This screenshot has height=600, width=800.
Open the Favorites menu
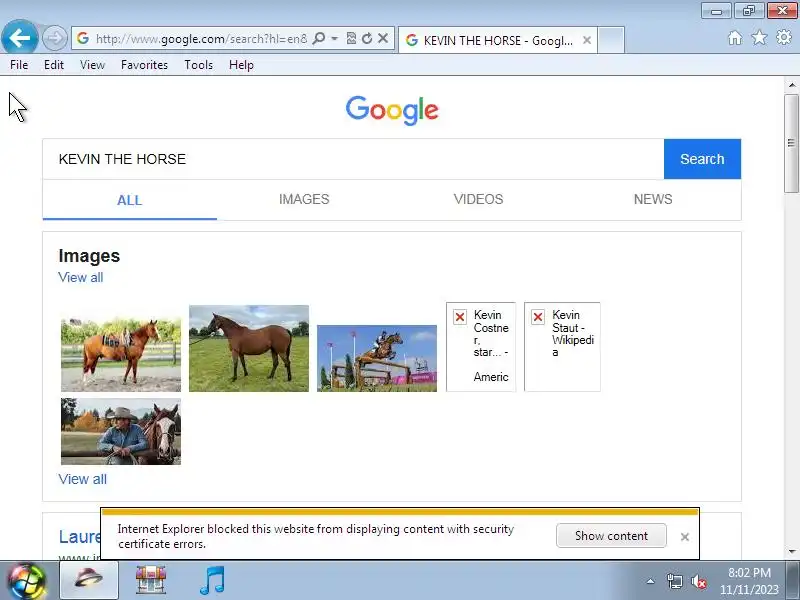click(x=144, y=65)
